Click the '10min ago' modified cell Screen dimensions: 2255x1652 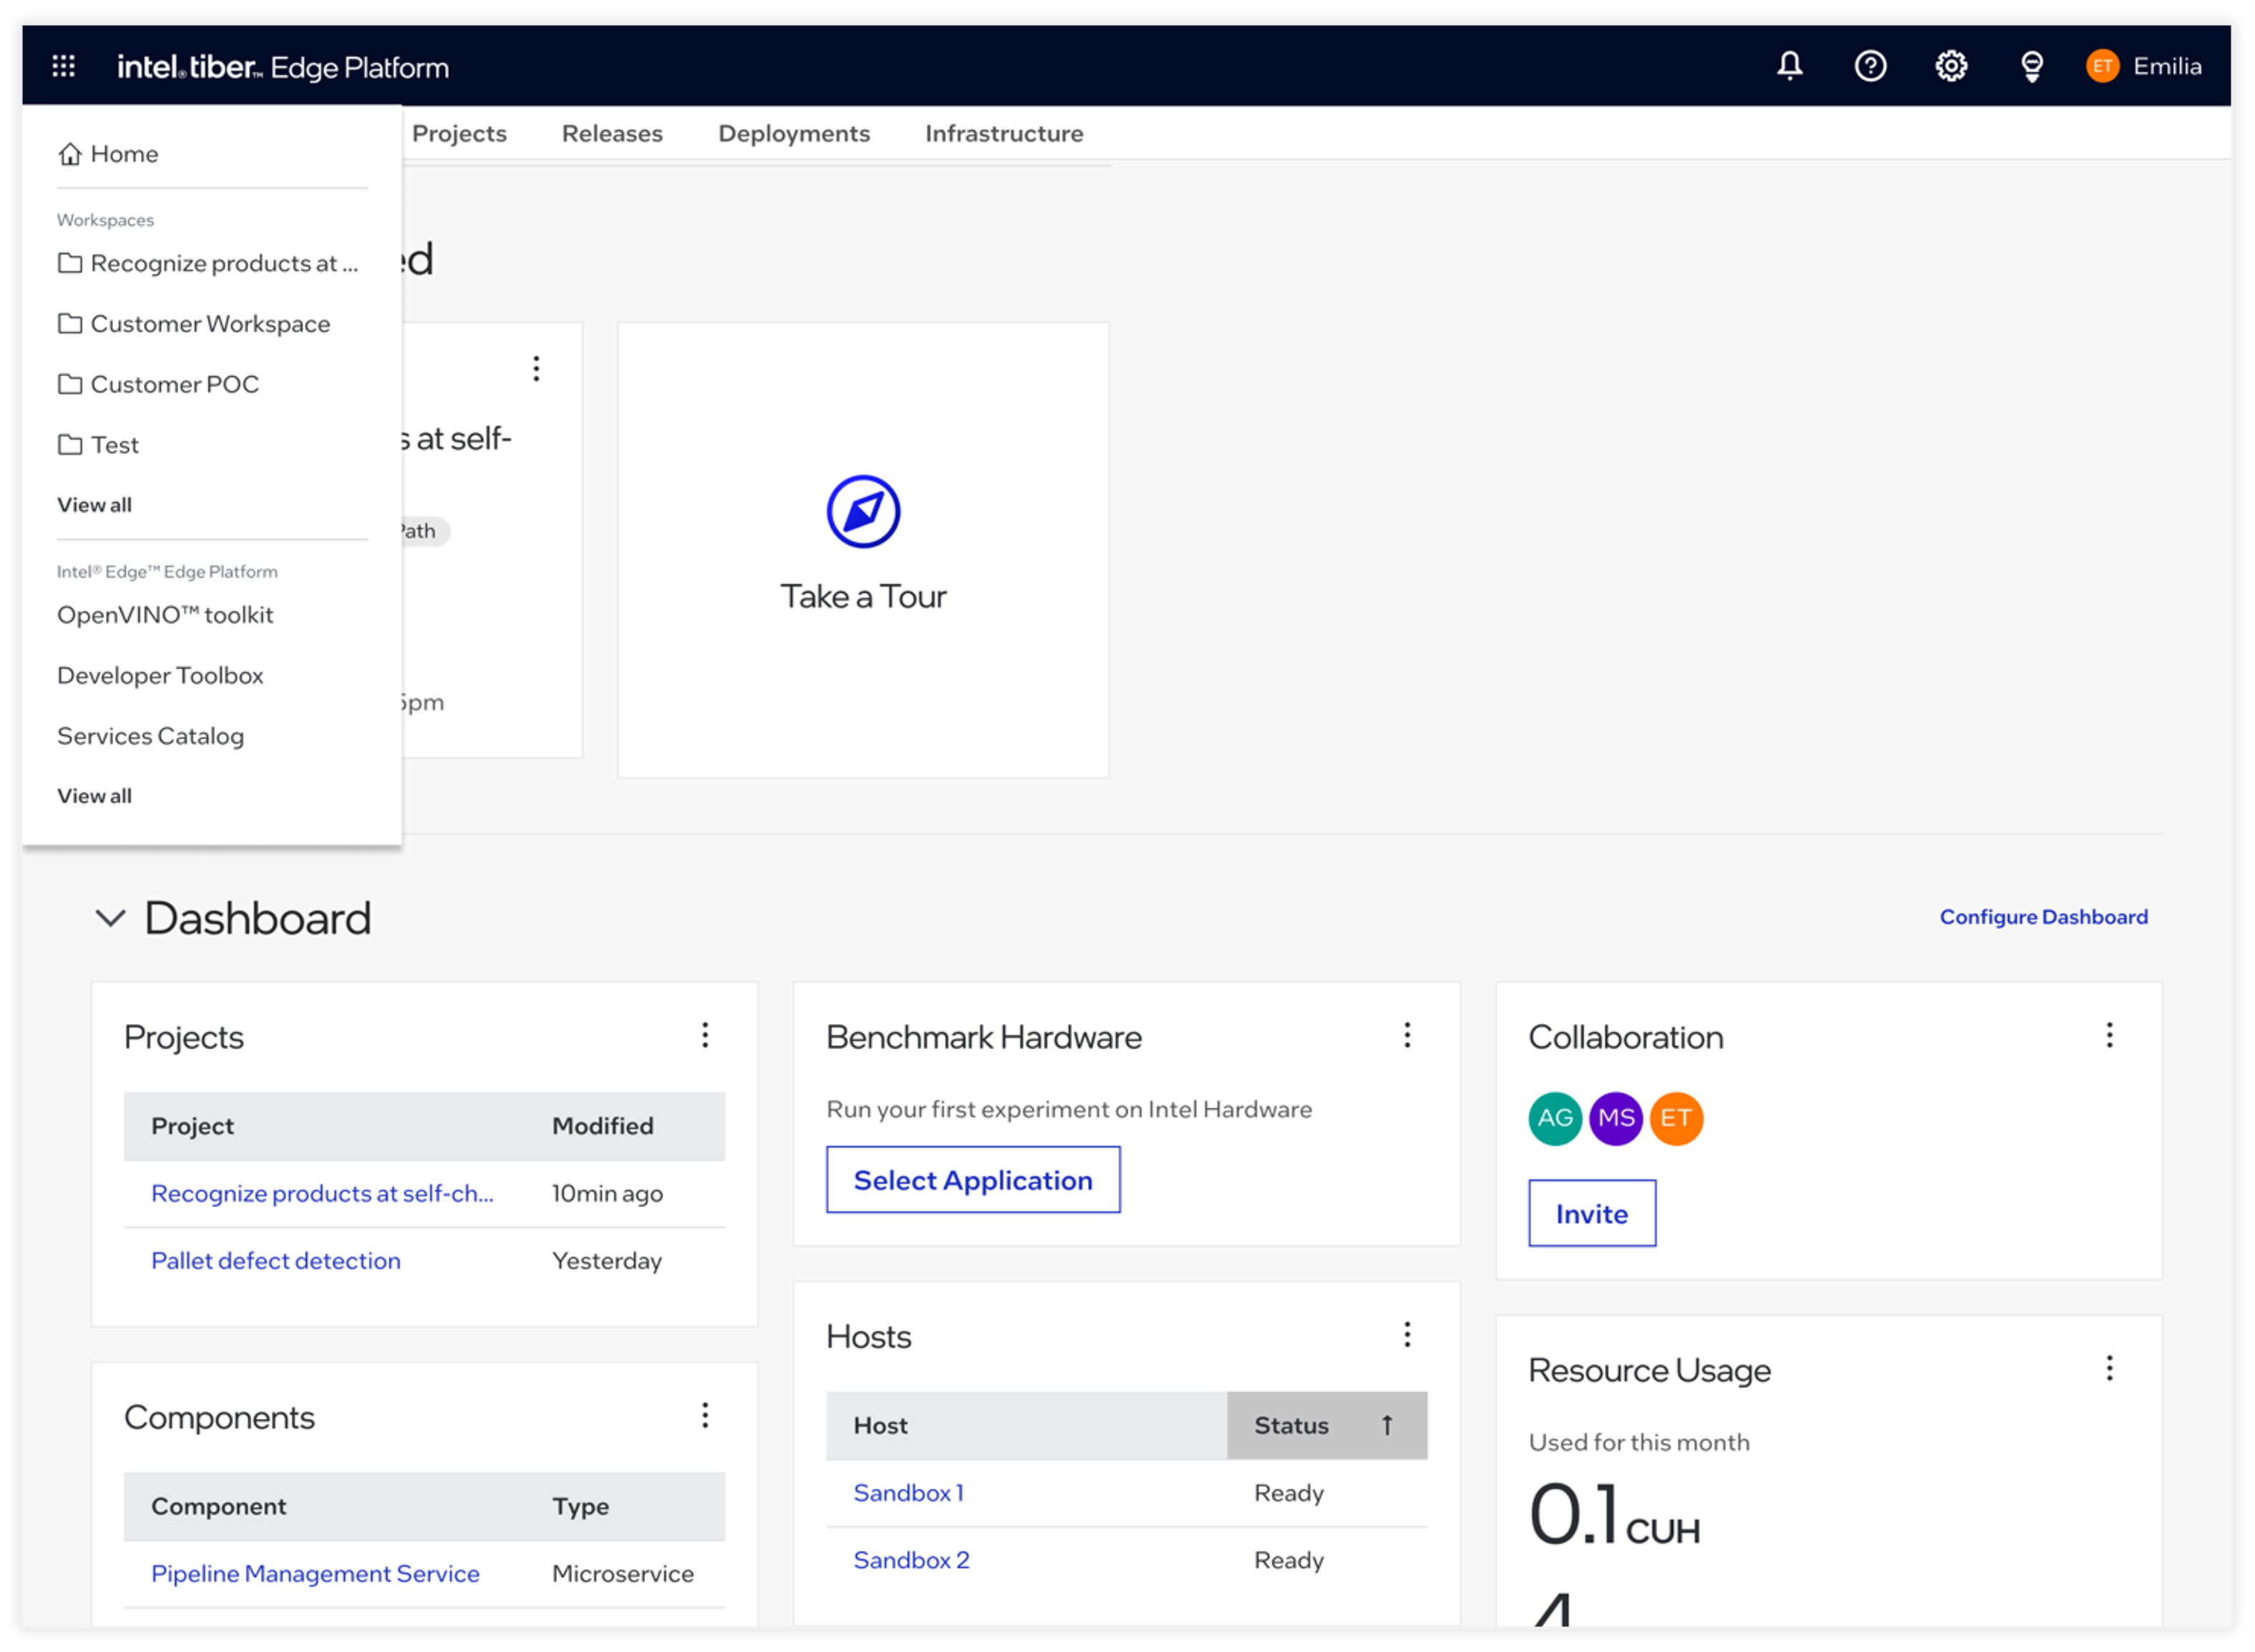pyautogui.click(x=607, y=1194)
